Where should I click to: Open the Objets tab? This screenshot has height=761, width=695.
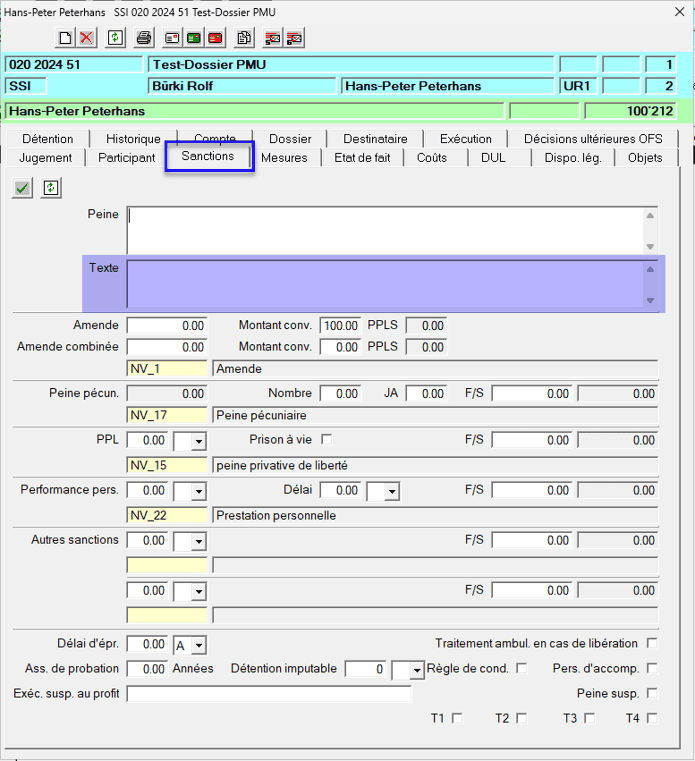coord(645,158)
